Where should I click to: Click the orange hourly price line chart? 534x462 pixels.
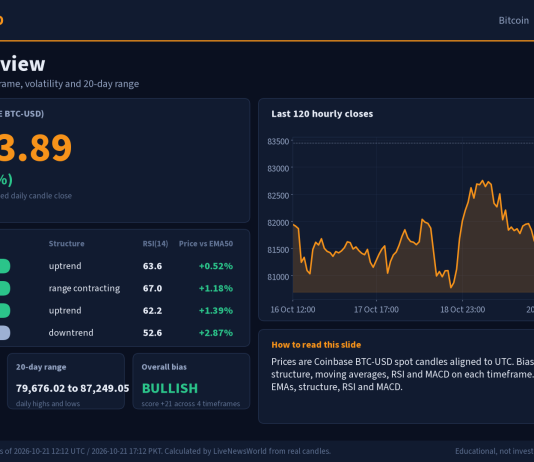413,236
